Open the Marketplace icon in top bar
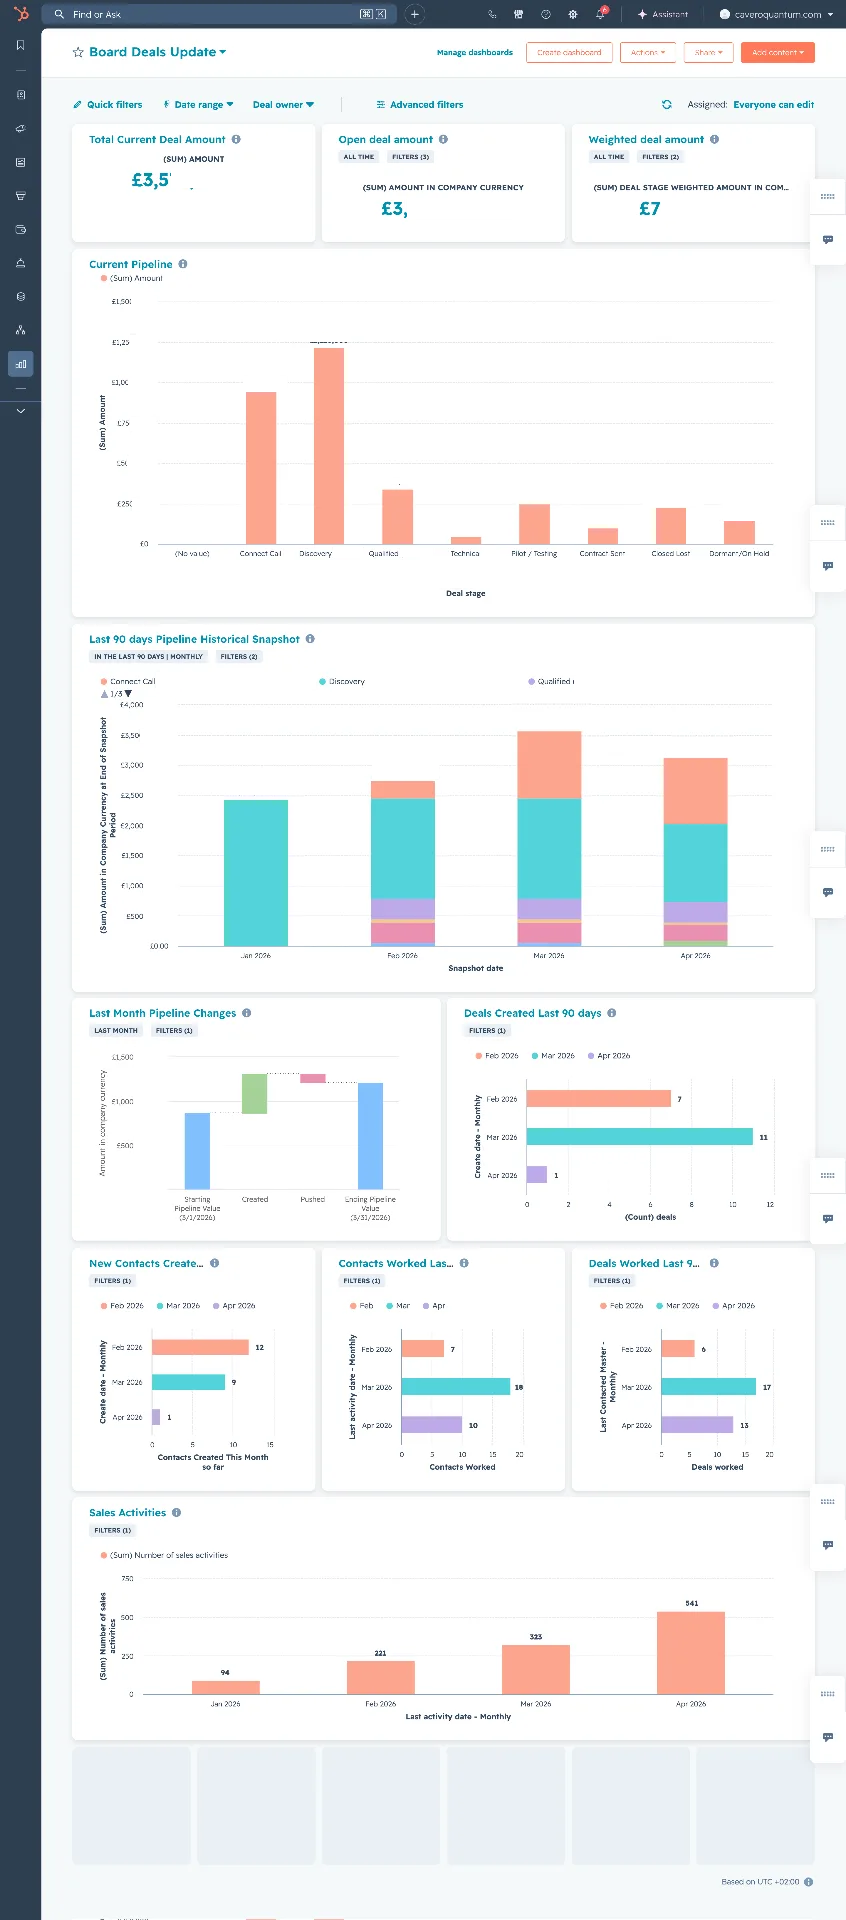This screenshot has width=846, height=1920. 518,14
